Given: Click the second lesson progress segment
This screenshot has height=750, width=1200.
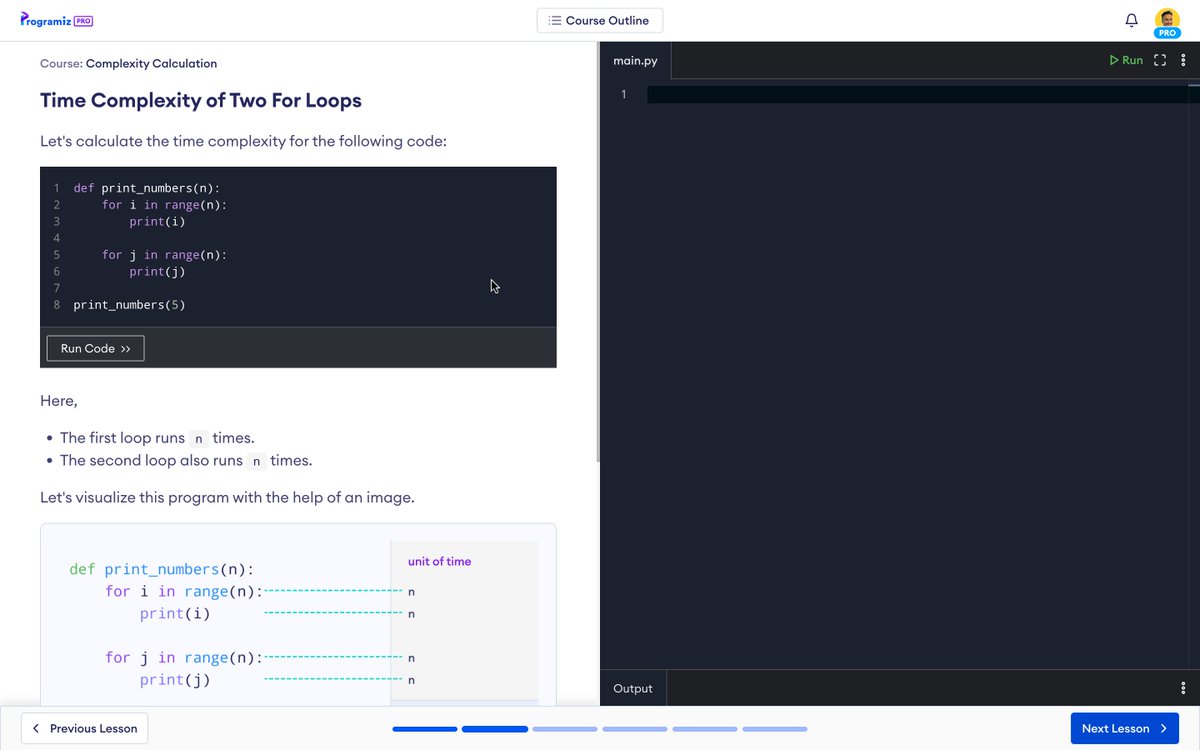Looking at the screenshot, I should [495, 729].
